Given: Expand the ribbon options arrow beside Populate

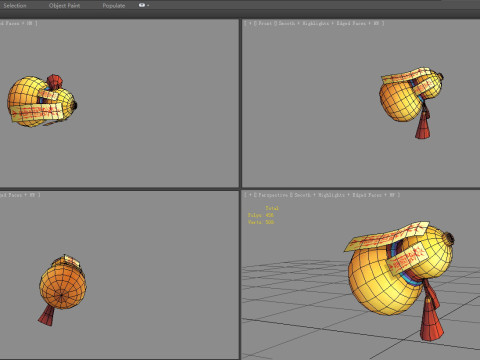Looking at the screenshot, I should [148, 6].
